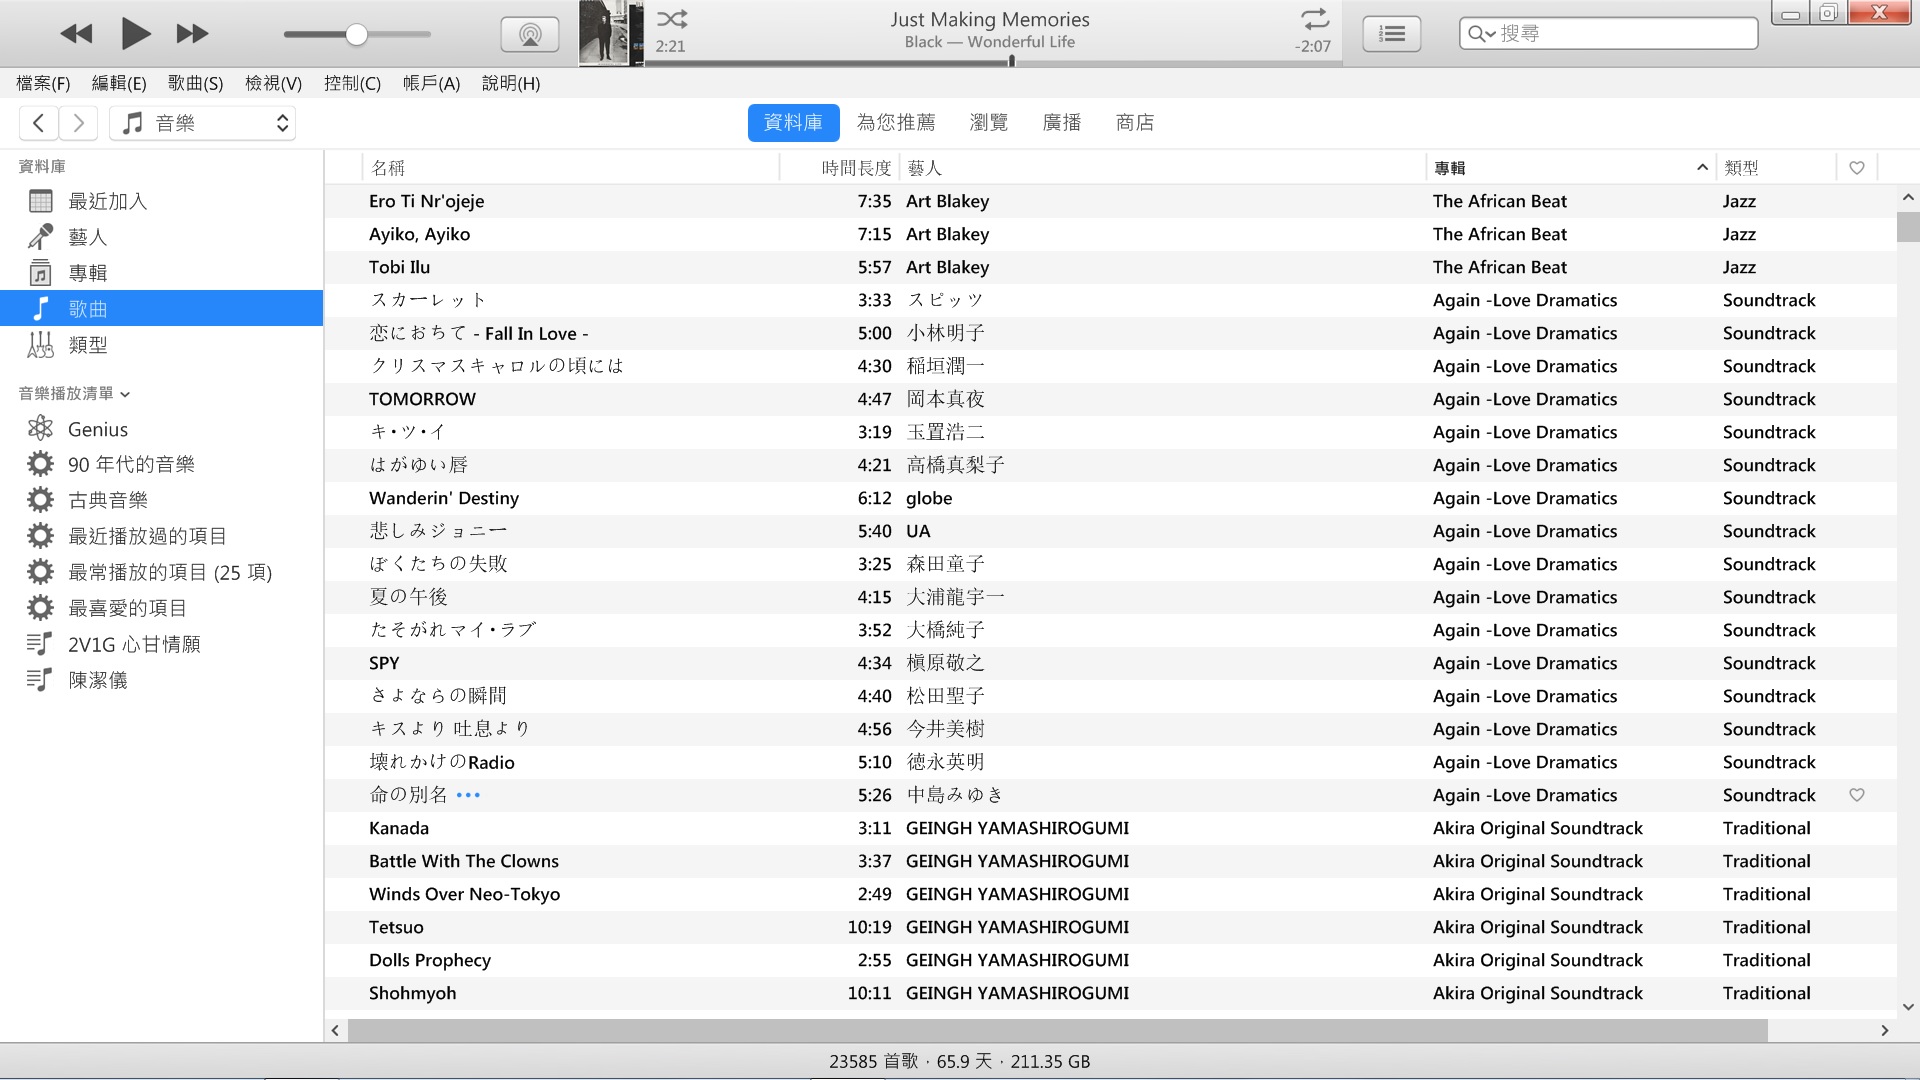Open 類型 in the sidebar

[162, 345]
